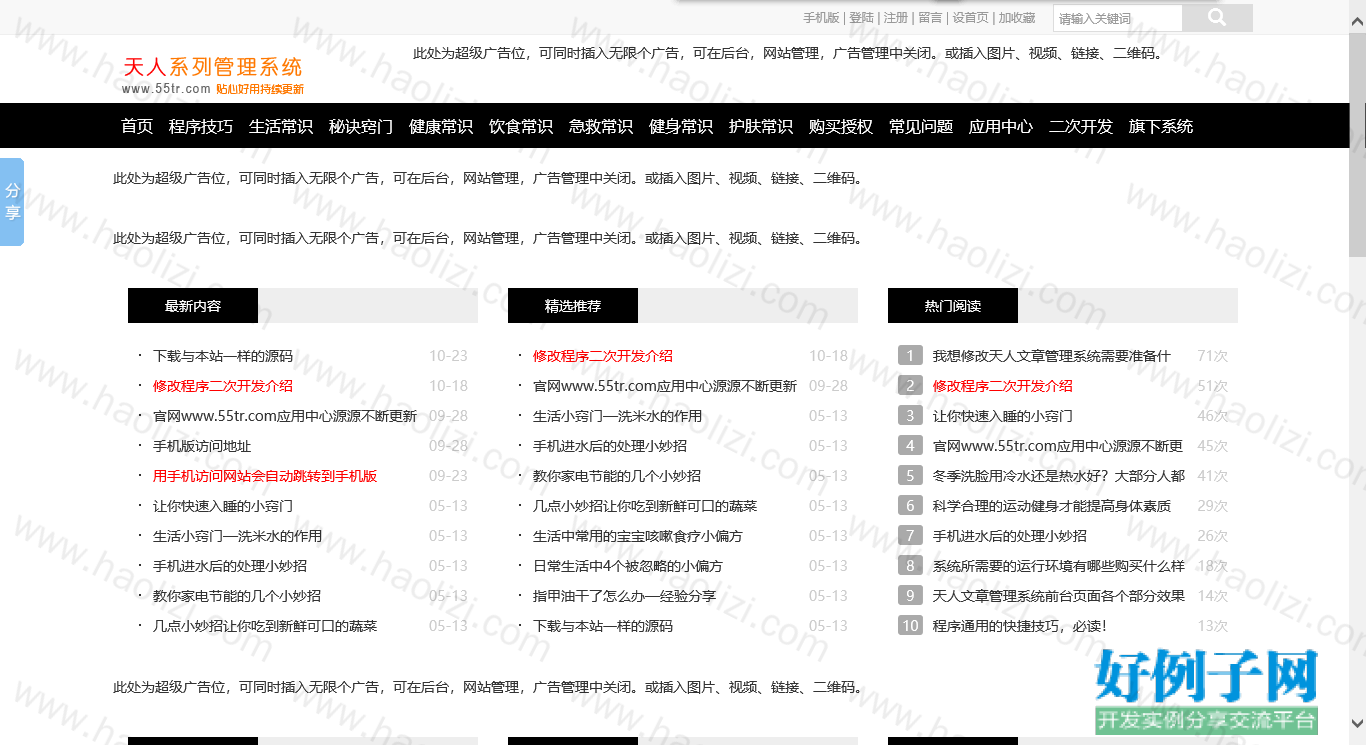Open the 护肤常识 menu item

(x=761, y=126)
